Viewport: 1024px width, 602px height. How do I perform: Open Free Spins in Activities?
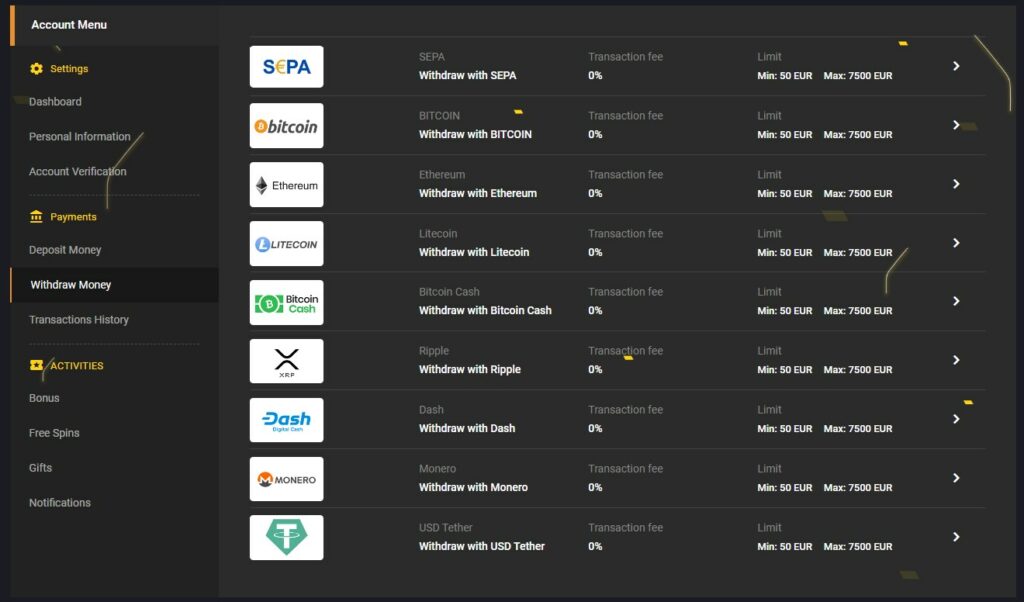tap(54, 433)
